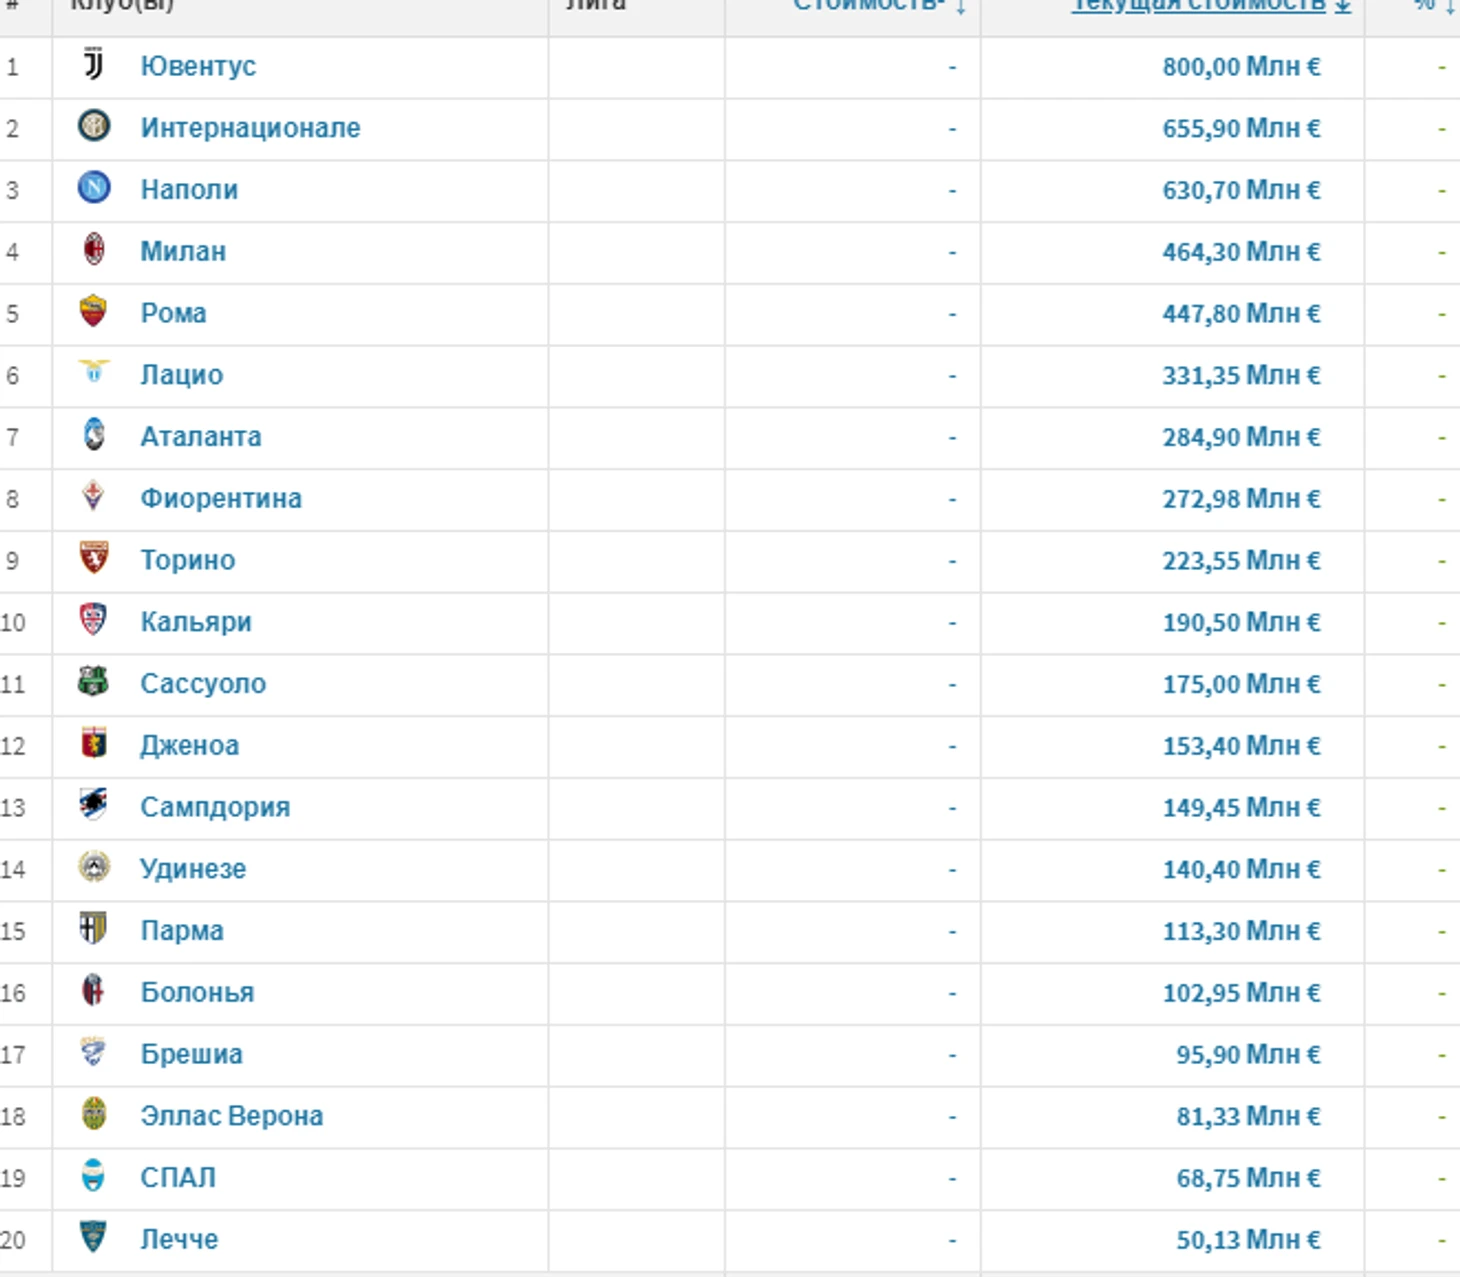Open the Эллас Верона club link
The height and width of the screenshot is (1277, 1460).
pos(232,1116)
